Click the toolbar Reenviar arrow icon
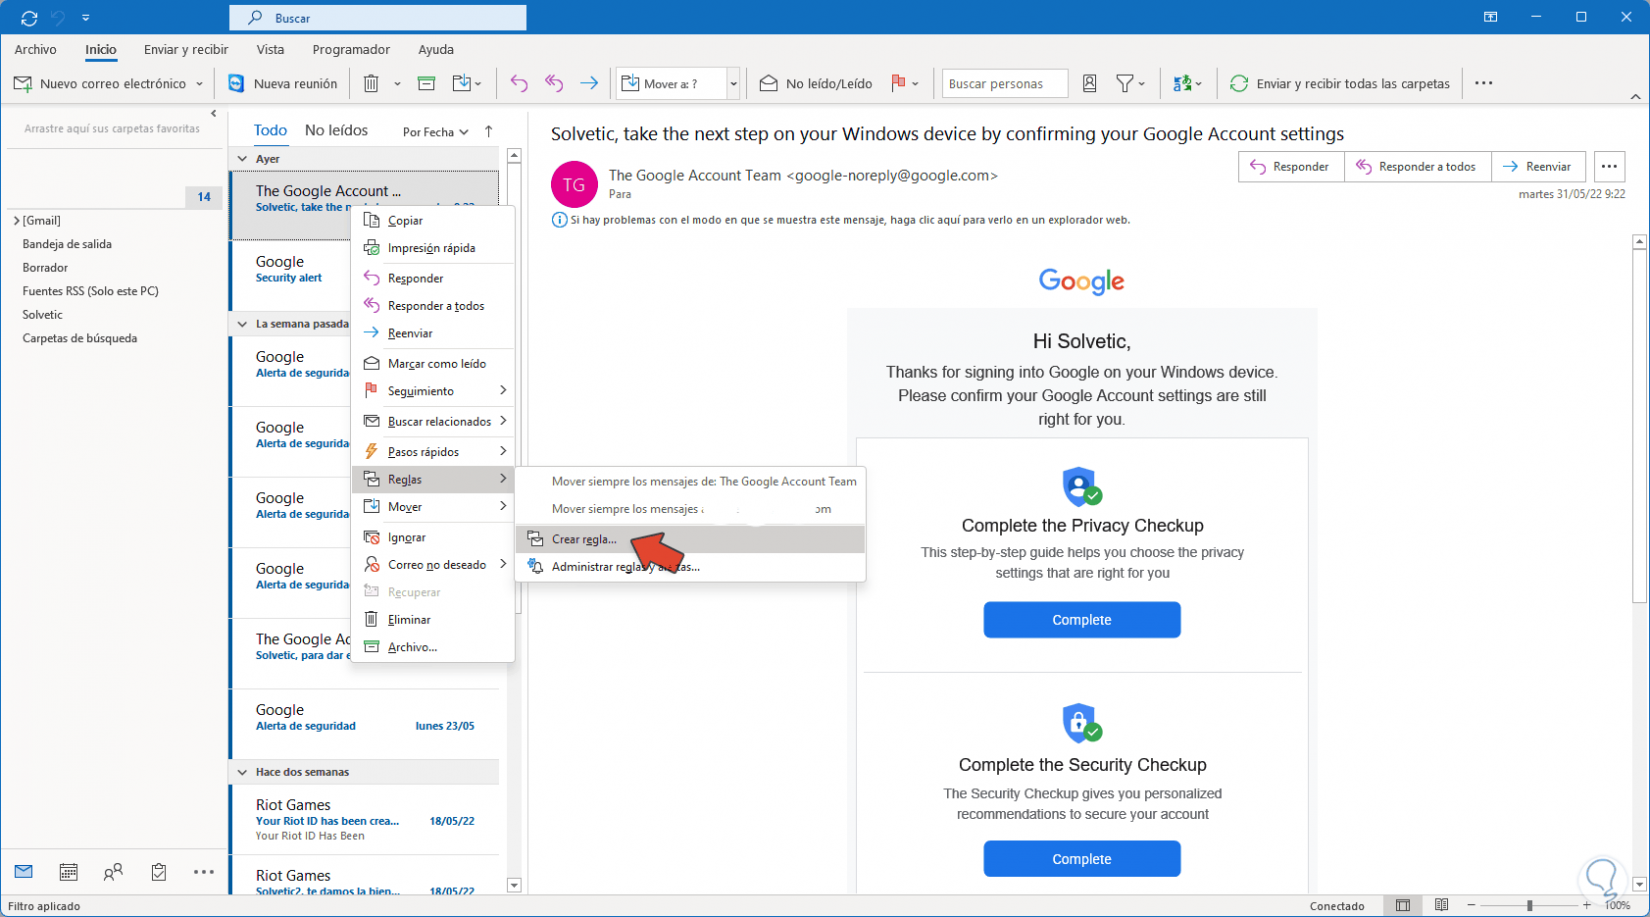 click(589, 84)
